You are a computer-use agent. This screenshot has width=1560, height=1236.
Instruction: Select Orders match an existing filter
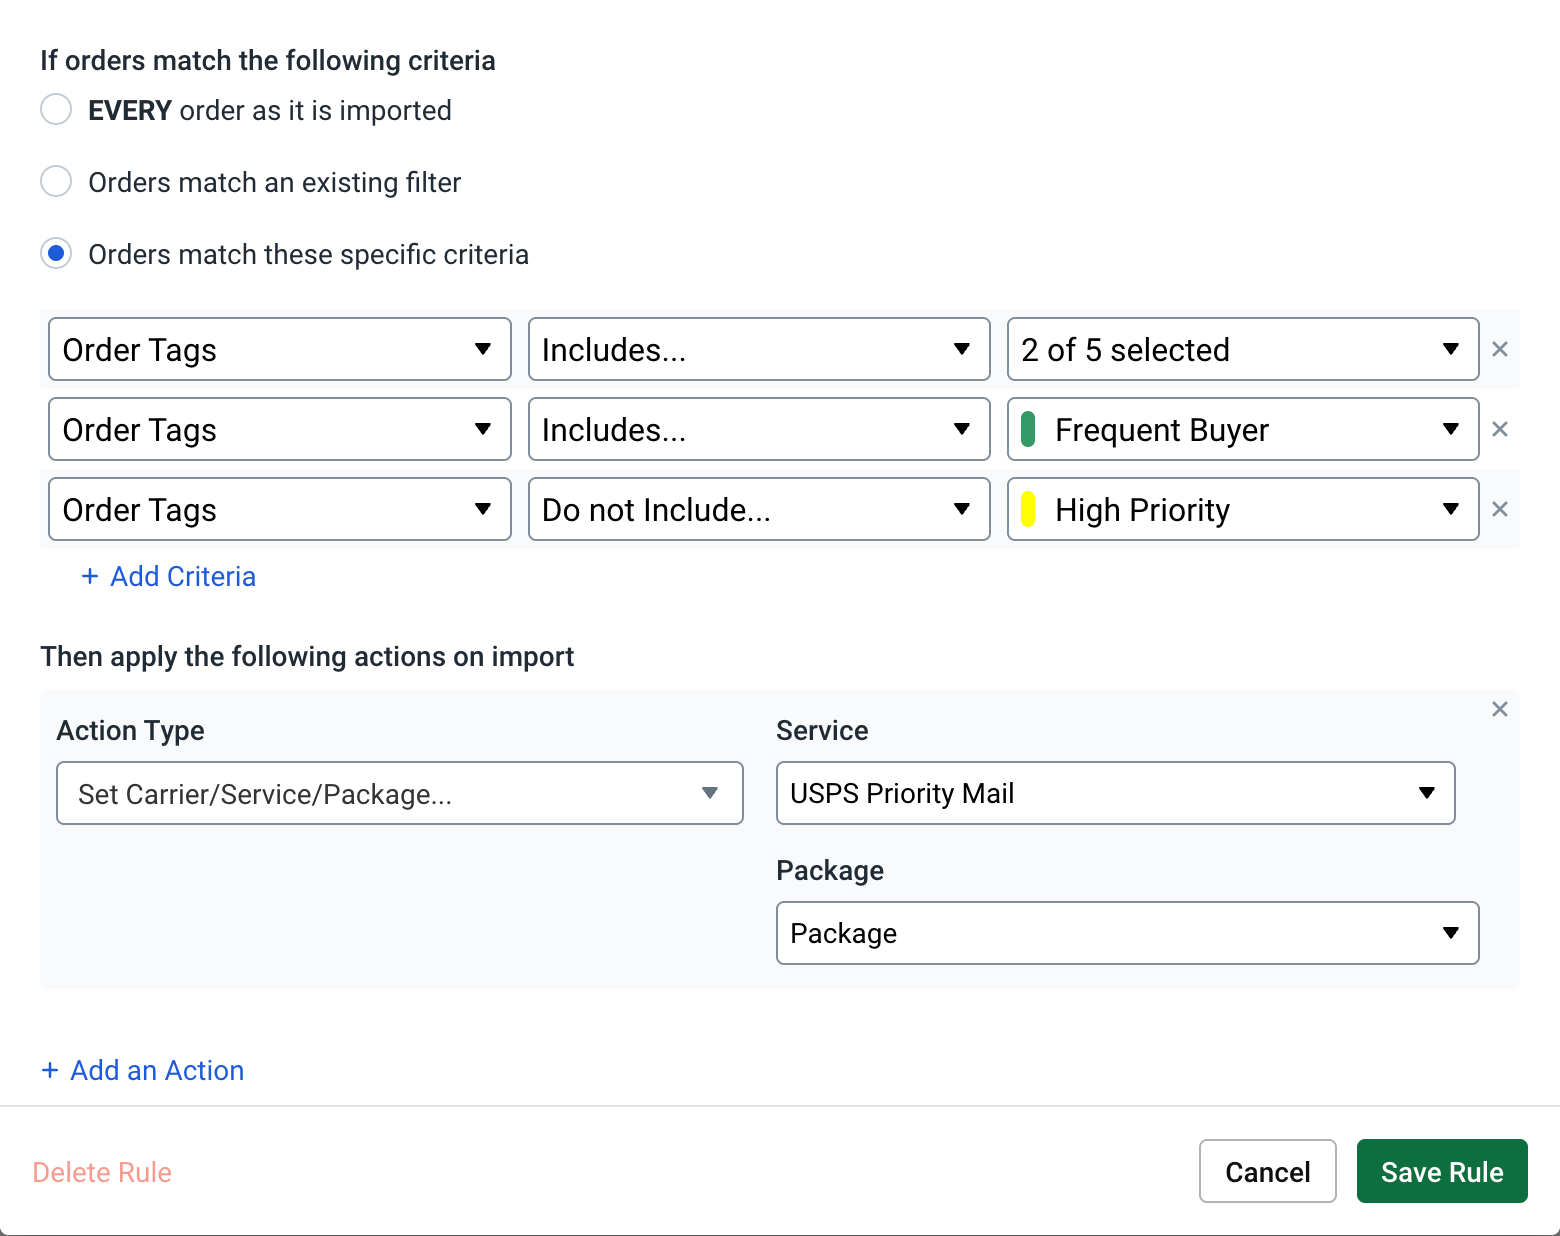click(56, 181)
